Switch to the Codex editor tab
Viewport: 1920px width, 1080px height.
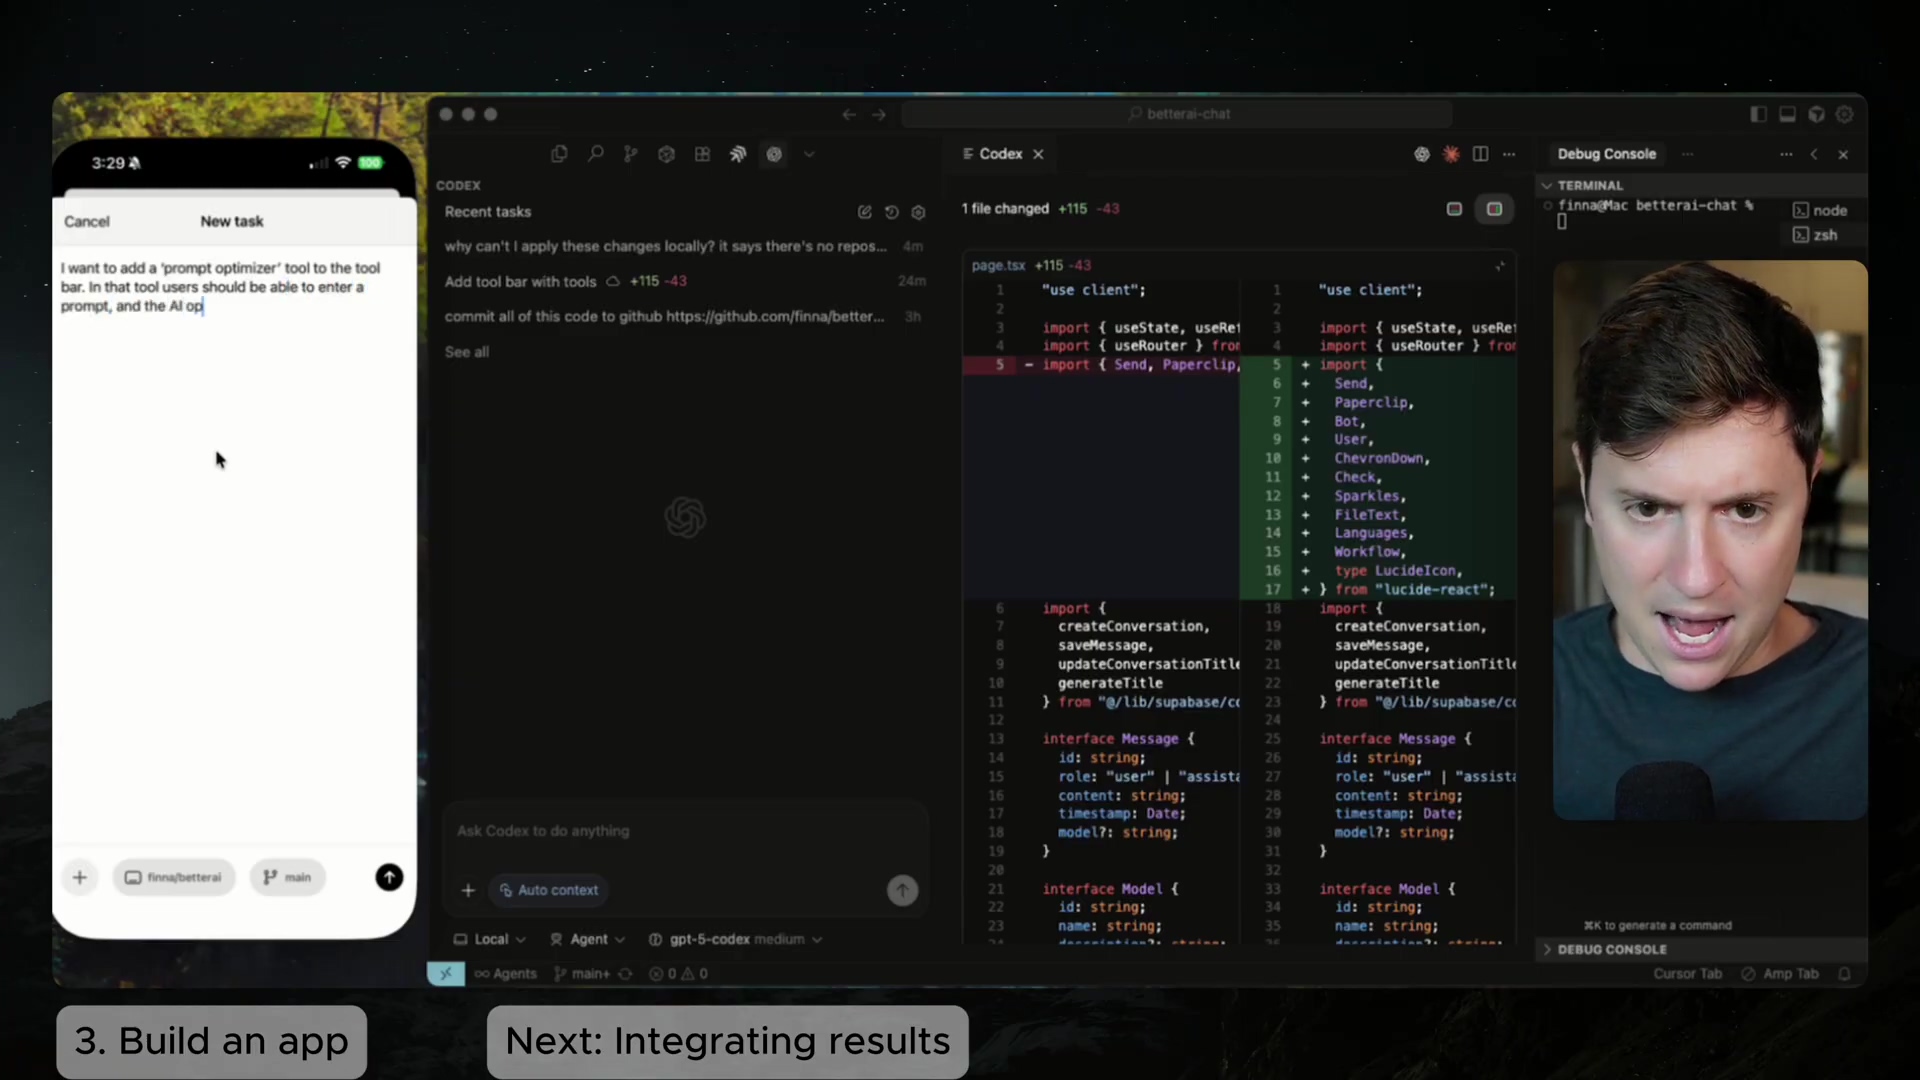point(1000,154)
